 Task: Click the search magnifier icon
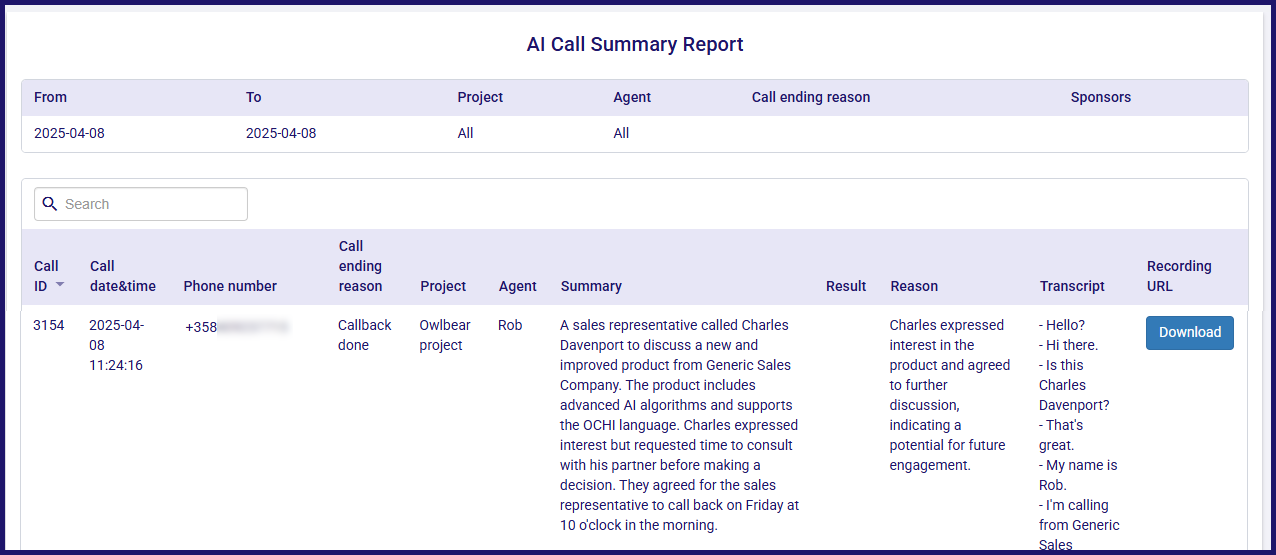click(49, 204)
